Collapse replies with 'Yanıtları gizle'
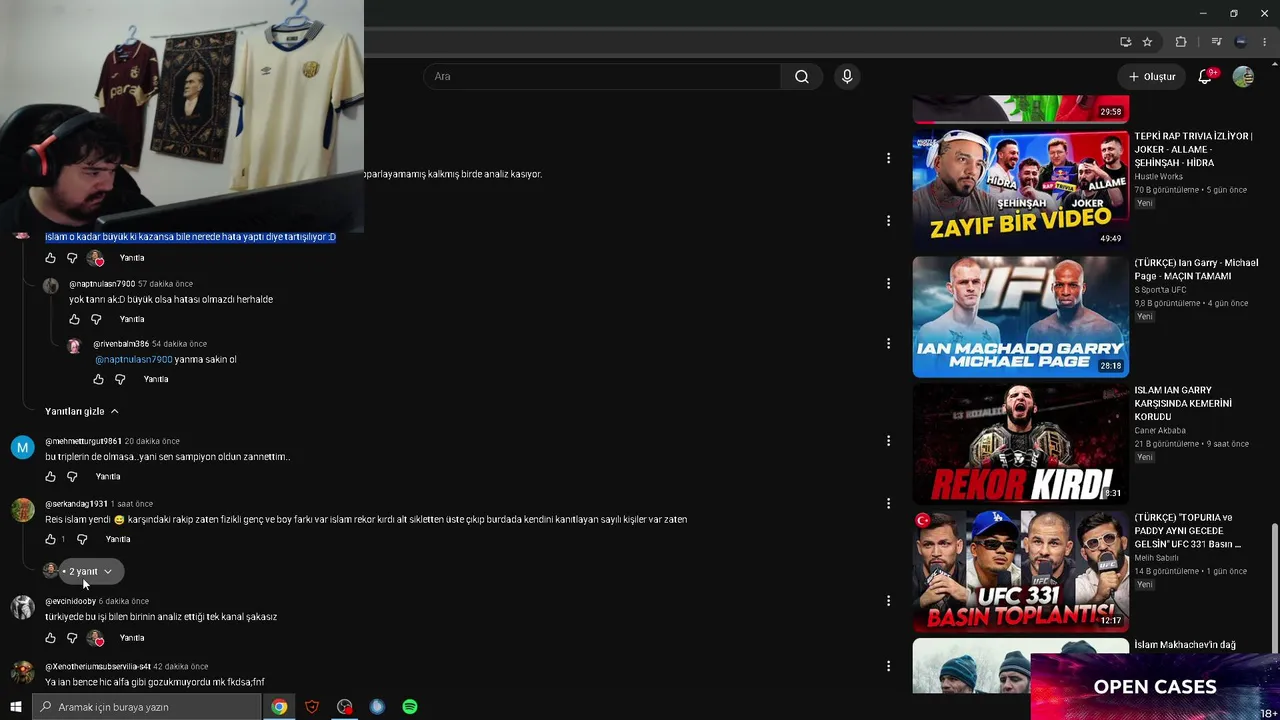Image resolution: width=1280 pixels, height=720 pixels. point(82,411)
